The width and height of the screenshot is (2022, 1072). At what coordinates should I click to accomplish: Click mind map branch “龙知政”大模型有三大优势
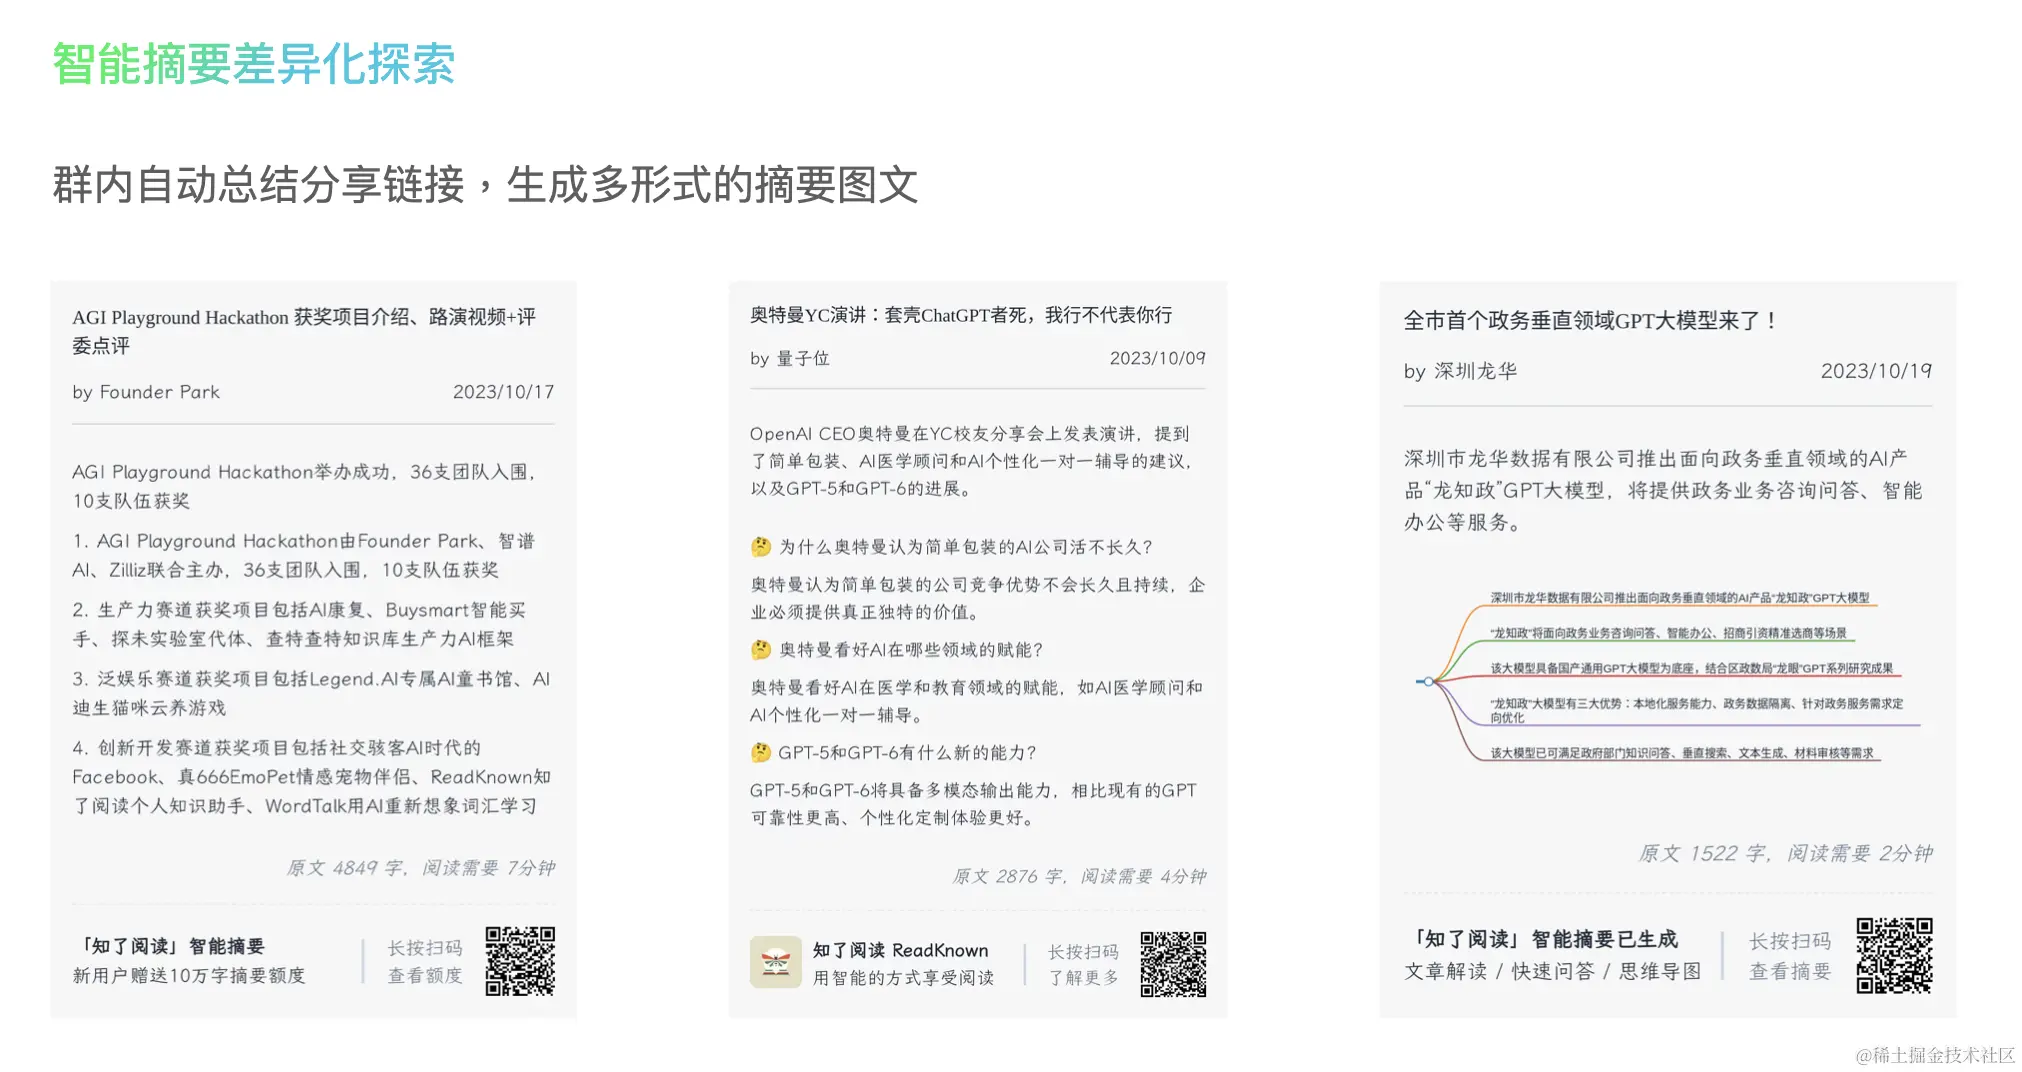pyautogui.click(x=1696, y=710)
